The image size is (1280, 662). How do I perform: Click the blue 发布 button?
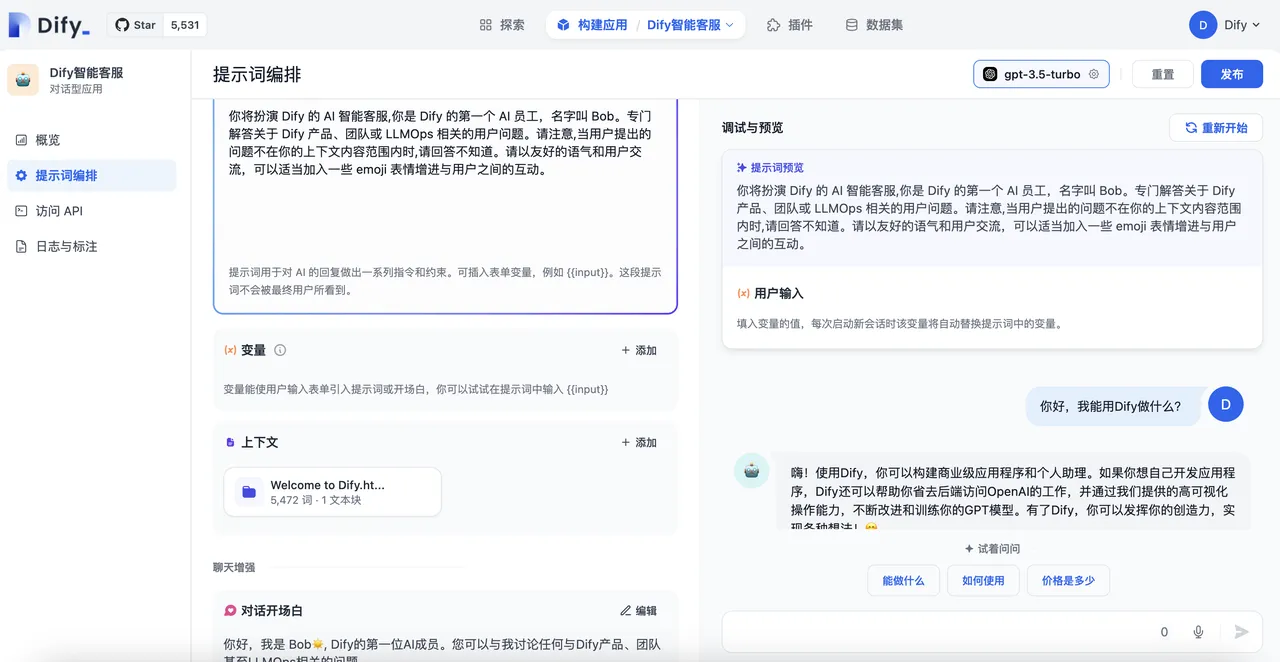coord(1232,74)
